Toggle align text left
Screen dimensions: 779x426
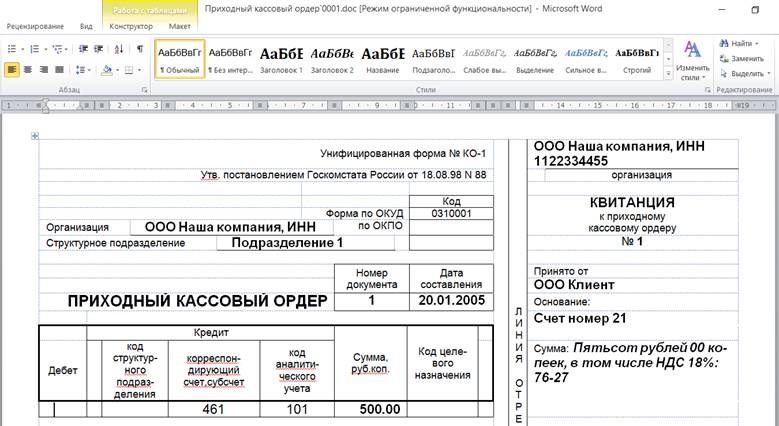(x=12, y=70)
